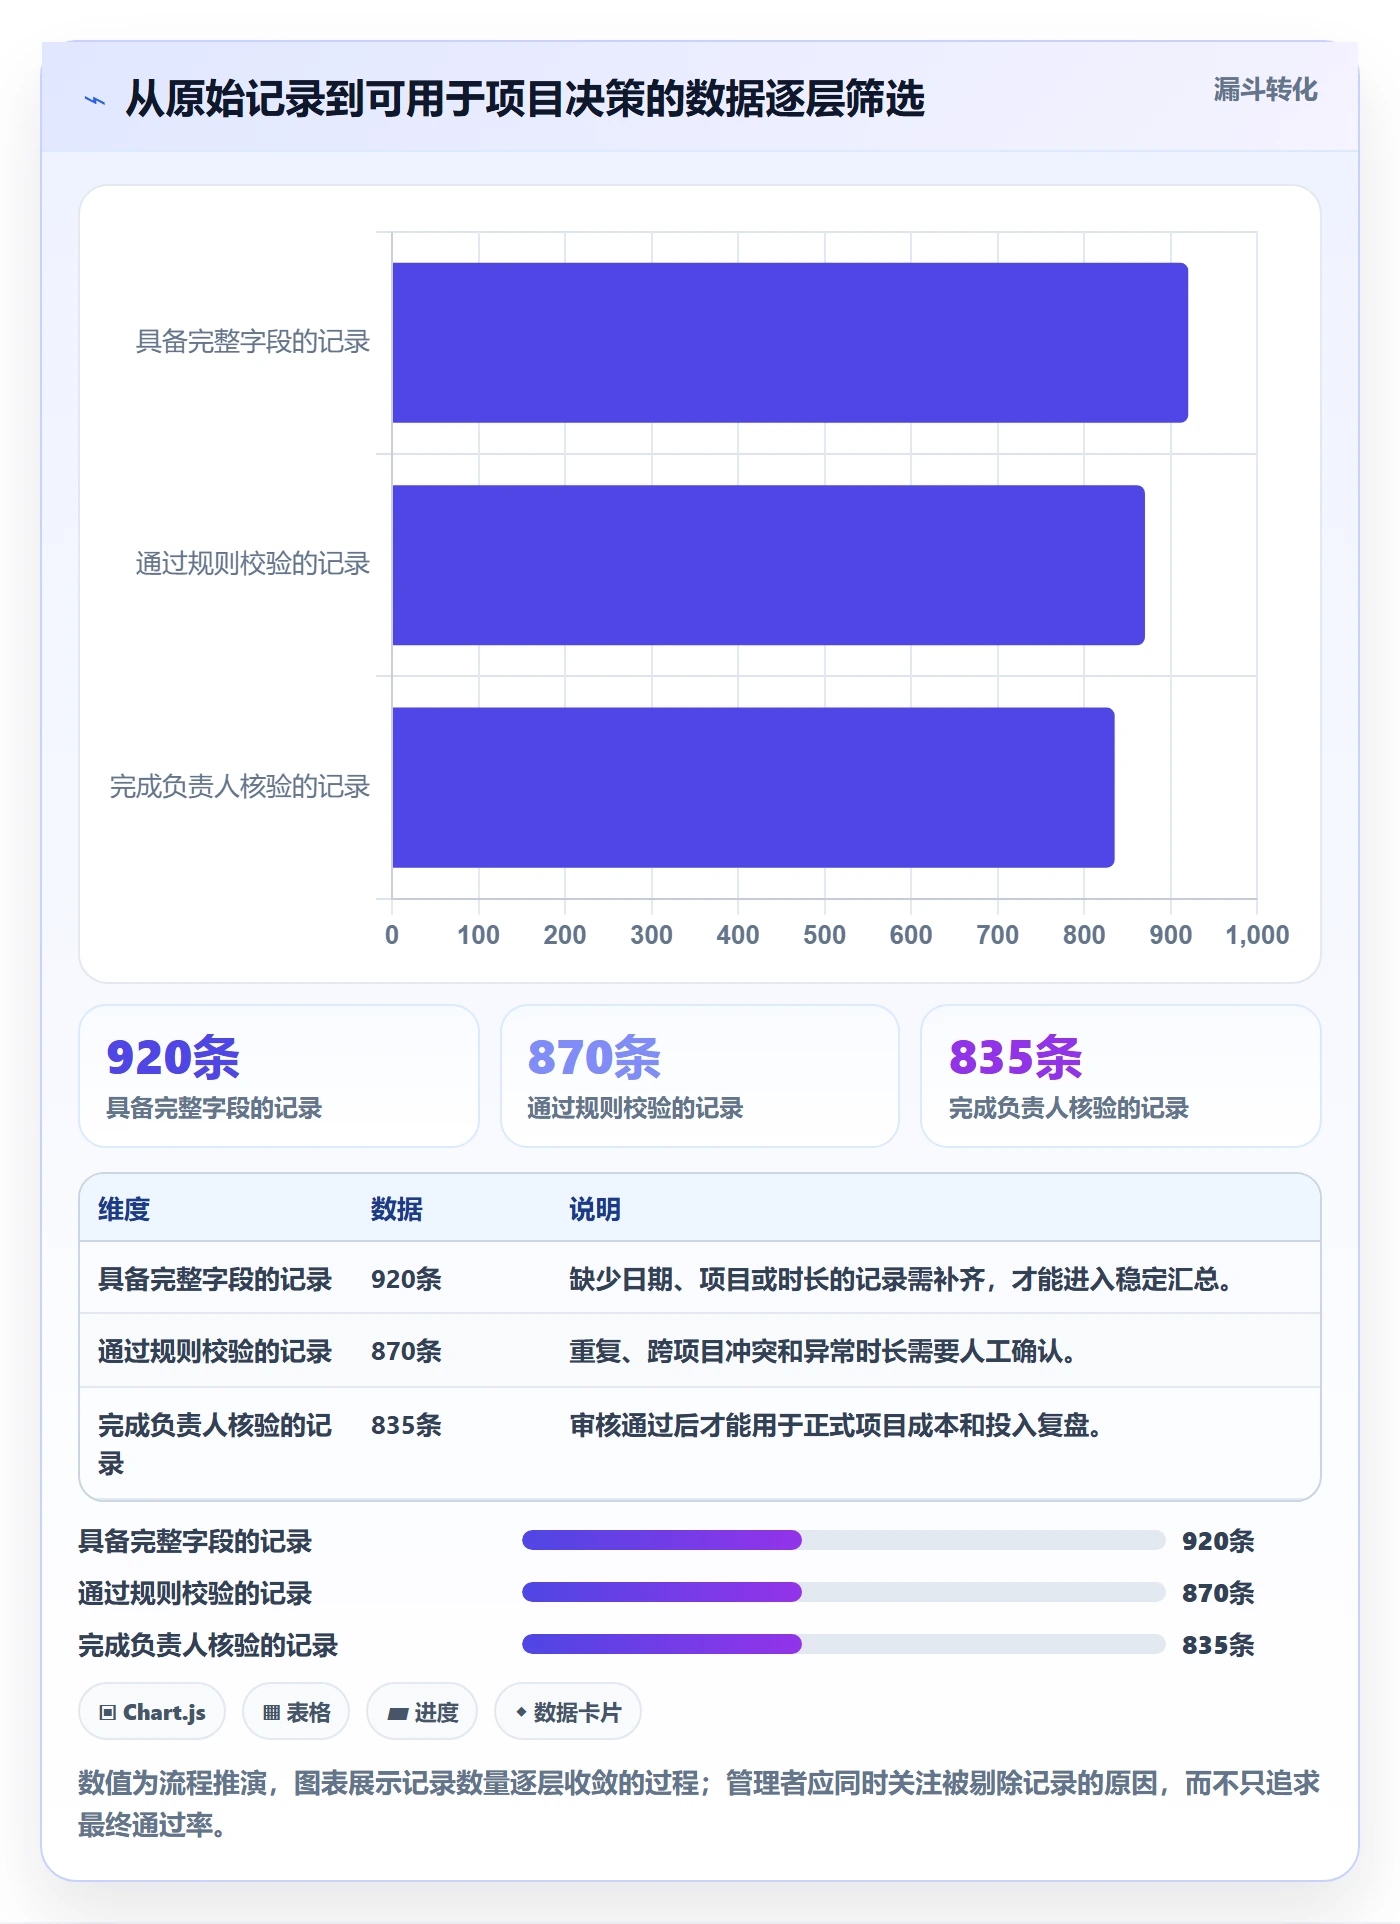The image size is (1400, 1924).
Task: Open the 870条 data card
Action: click(700, 1076)
